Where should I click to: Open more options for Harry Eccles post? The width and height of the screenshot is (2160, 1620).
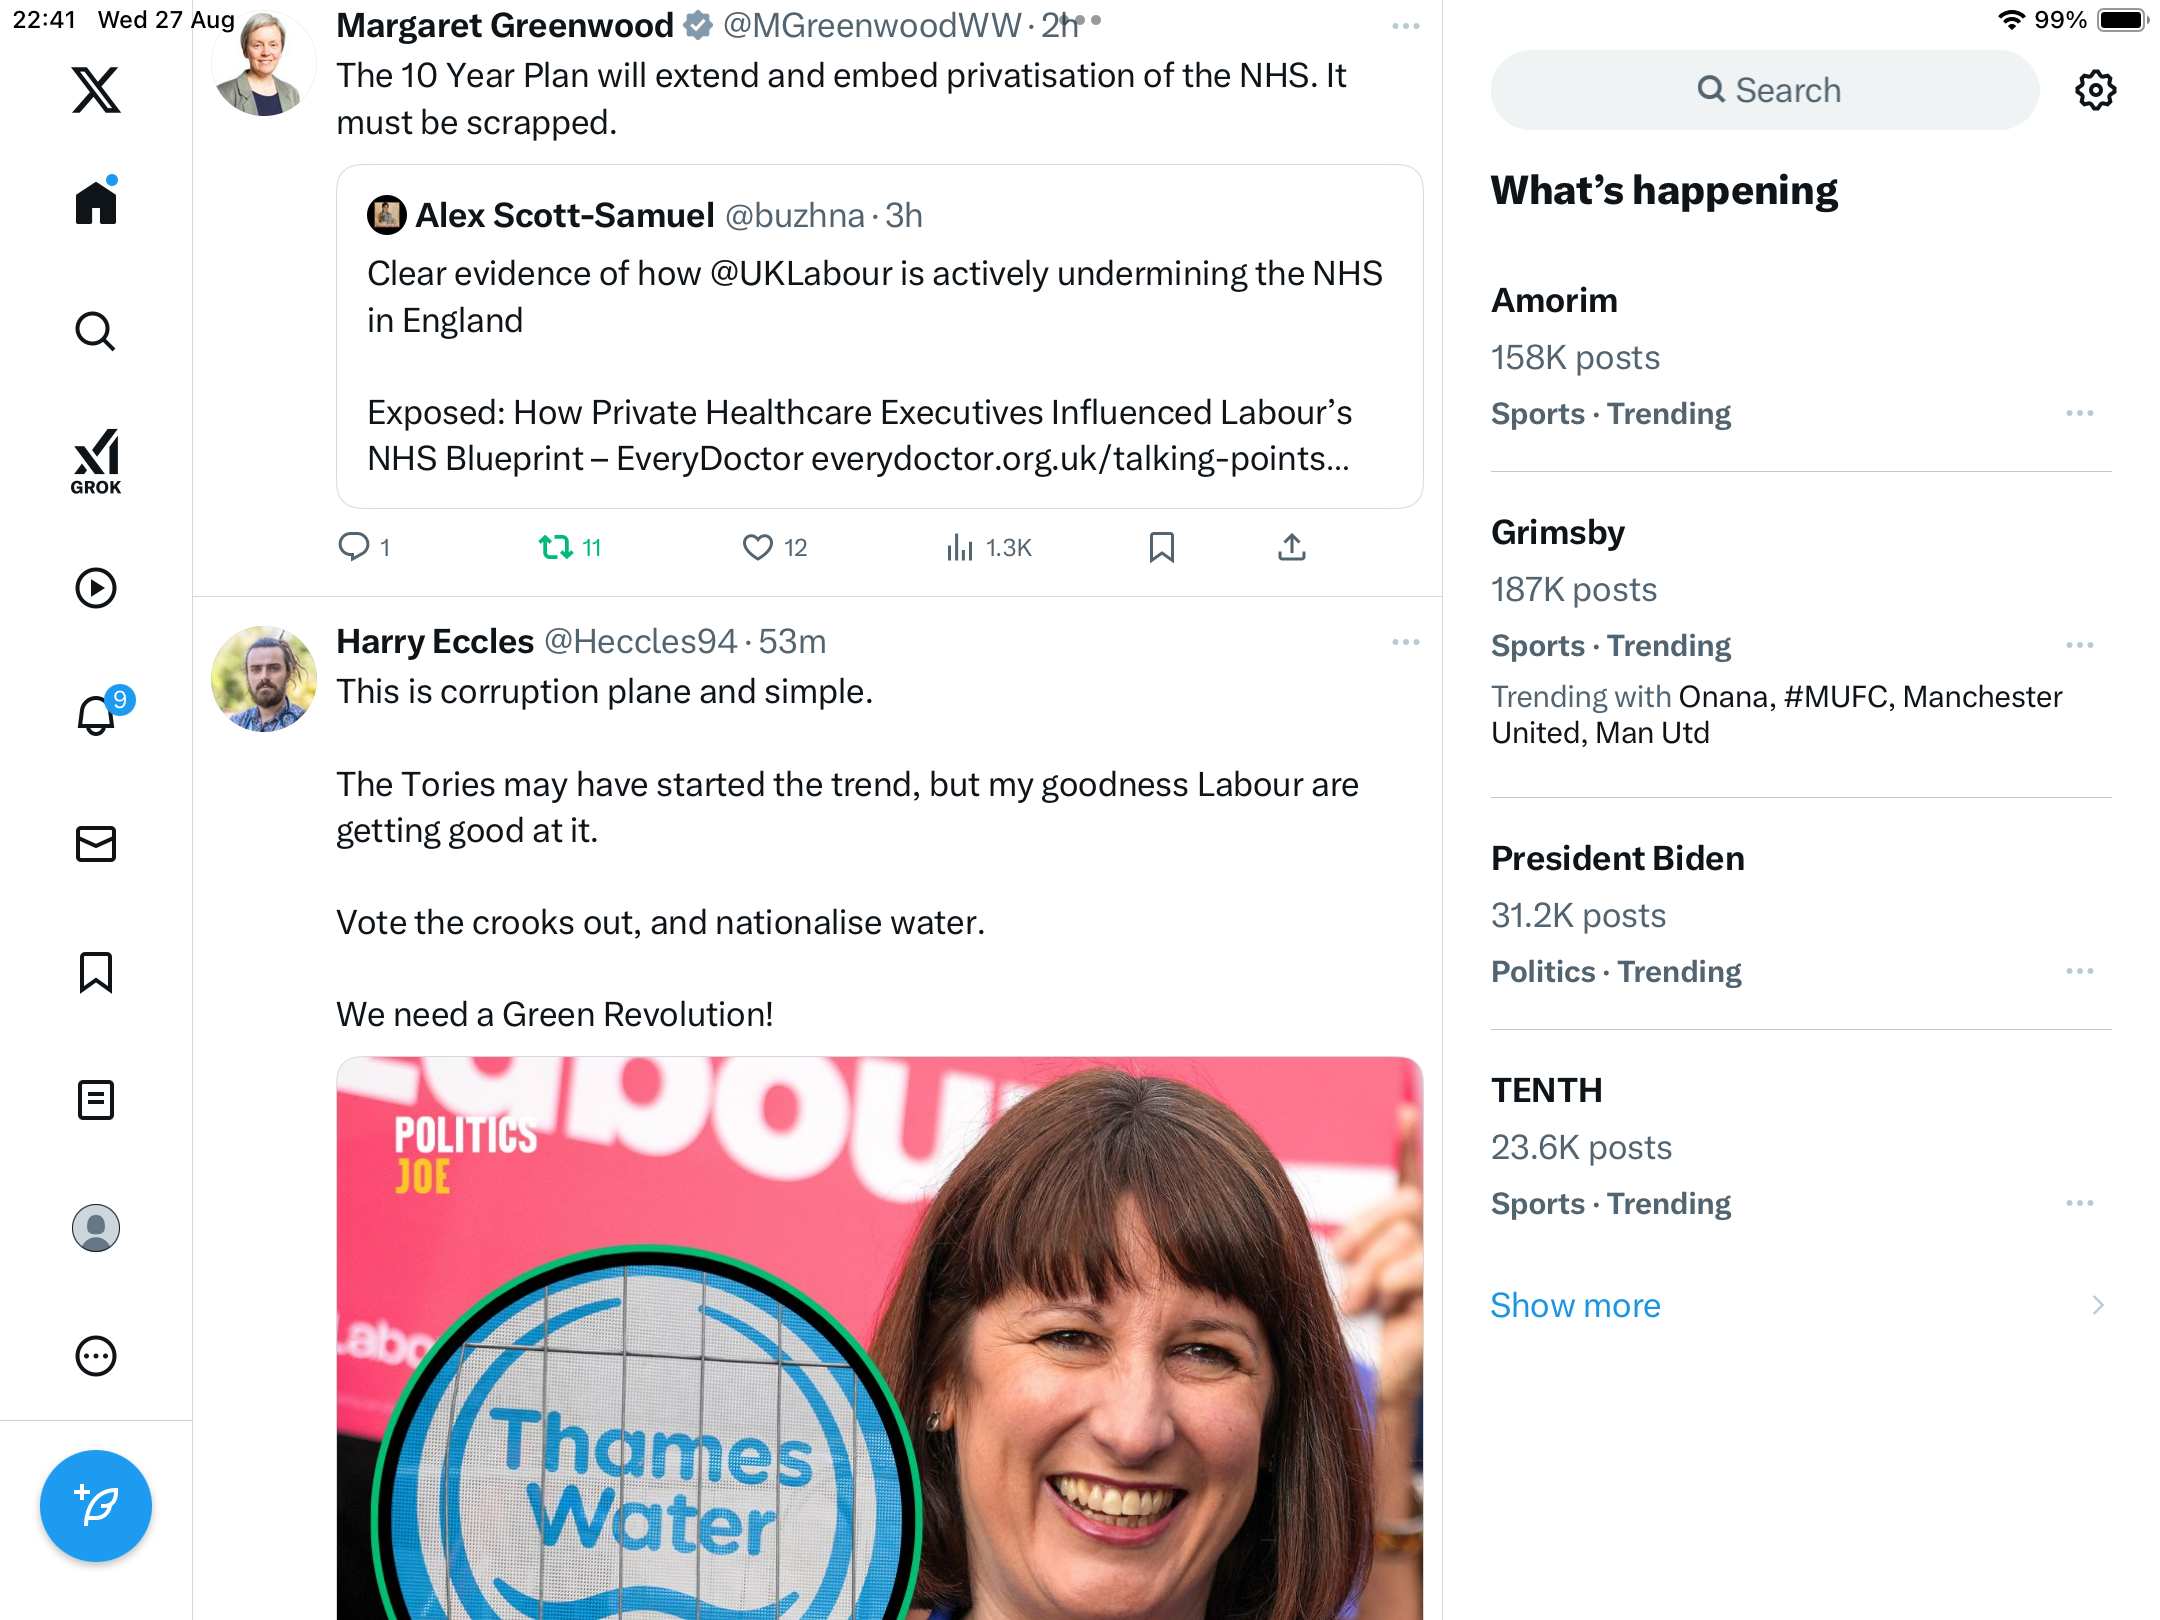1405,642
